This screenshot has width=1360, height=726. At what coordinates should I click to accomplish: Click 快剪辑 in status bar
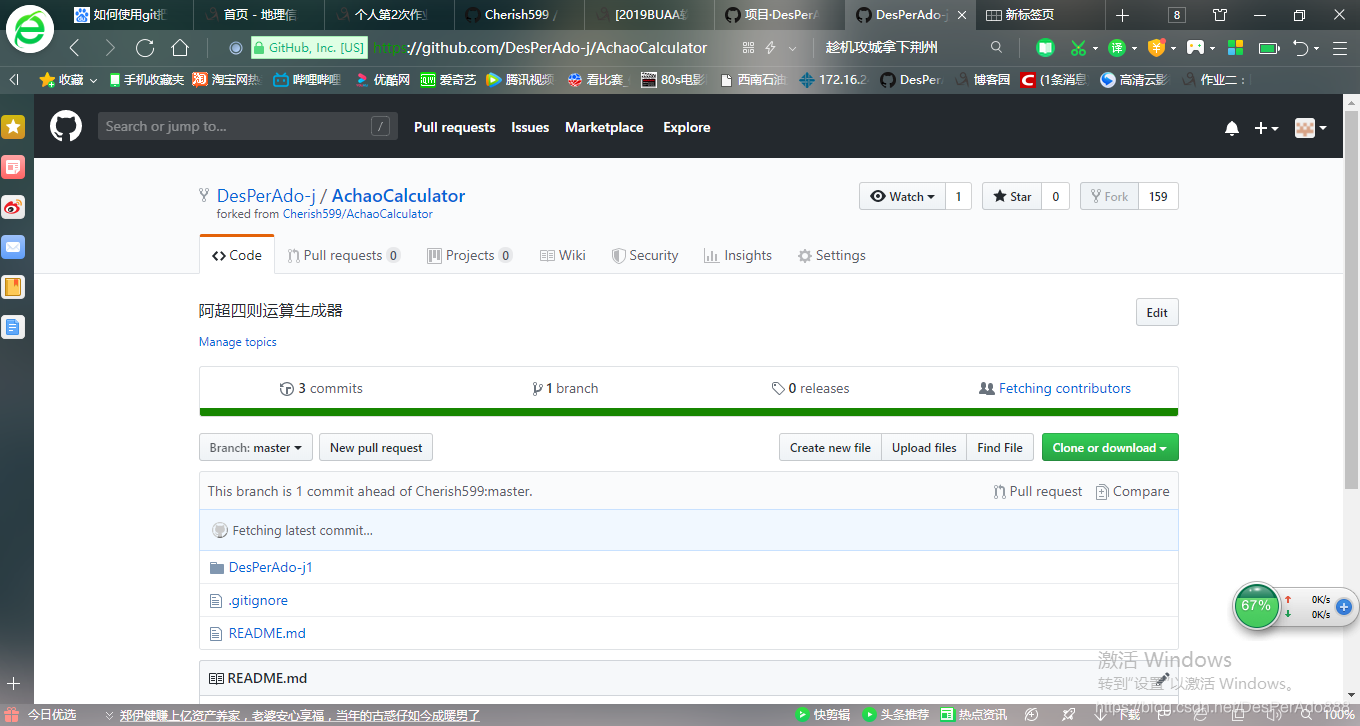pyautogui.click(x=823, y=715)
